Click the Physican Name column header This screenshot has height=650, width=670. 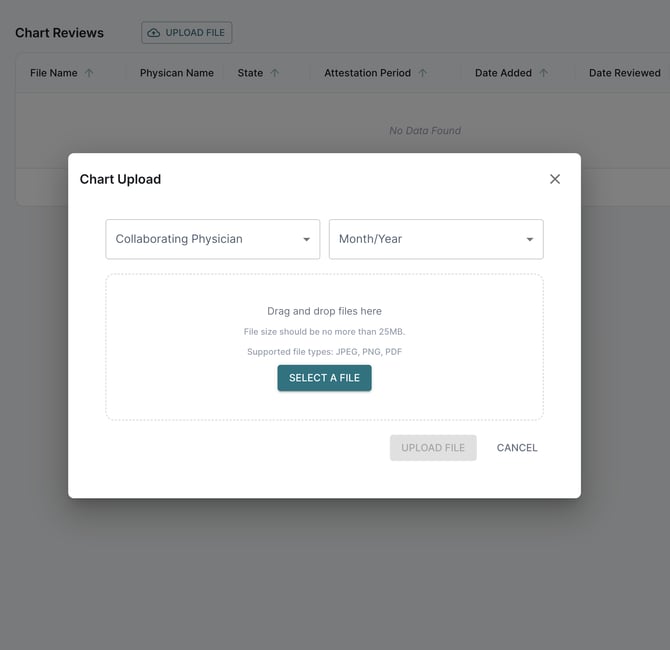[177, 73]
